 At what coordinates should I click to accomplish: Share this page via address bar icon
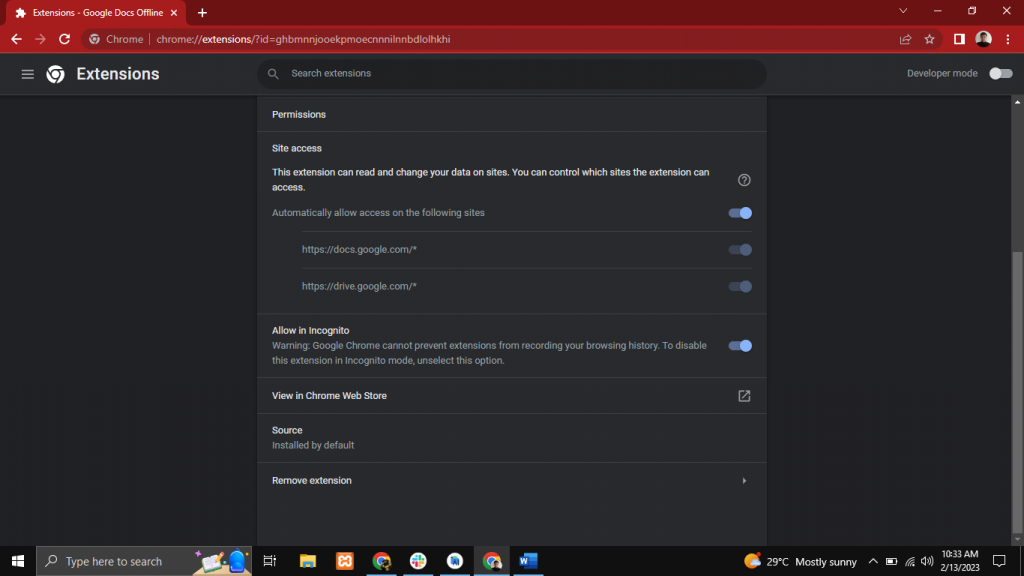[x=905, y=39]
